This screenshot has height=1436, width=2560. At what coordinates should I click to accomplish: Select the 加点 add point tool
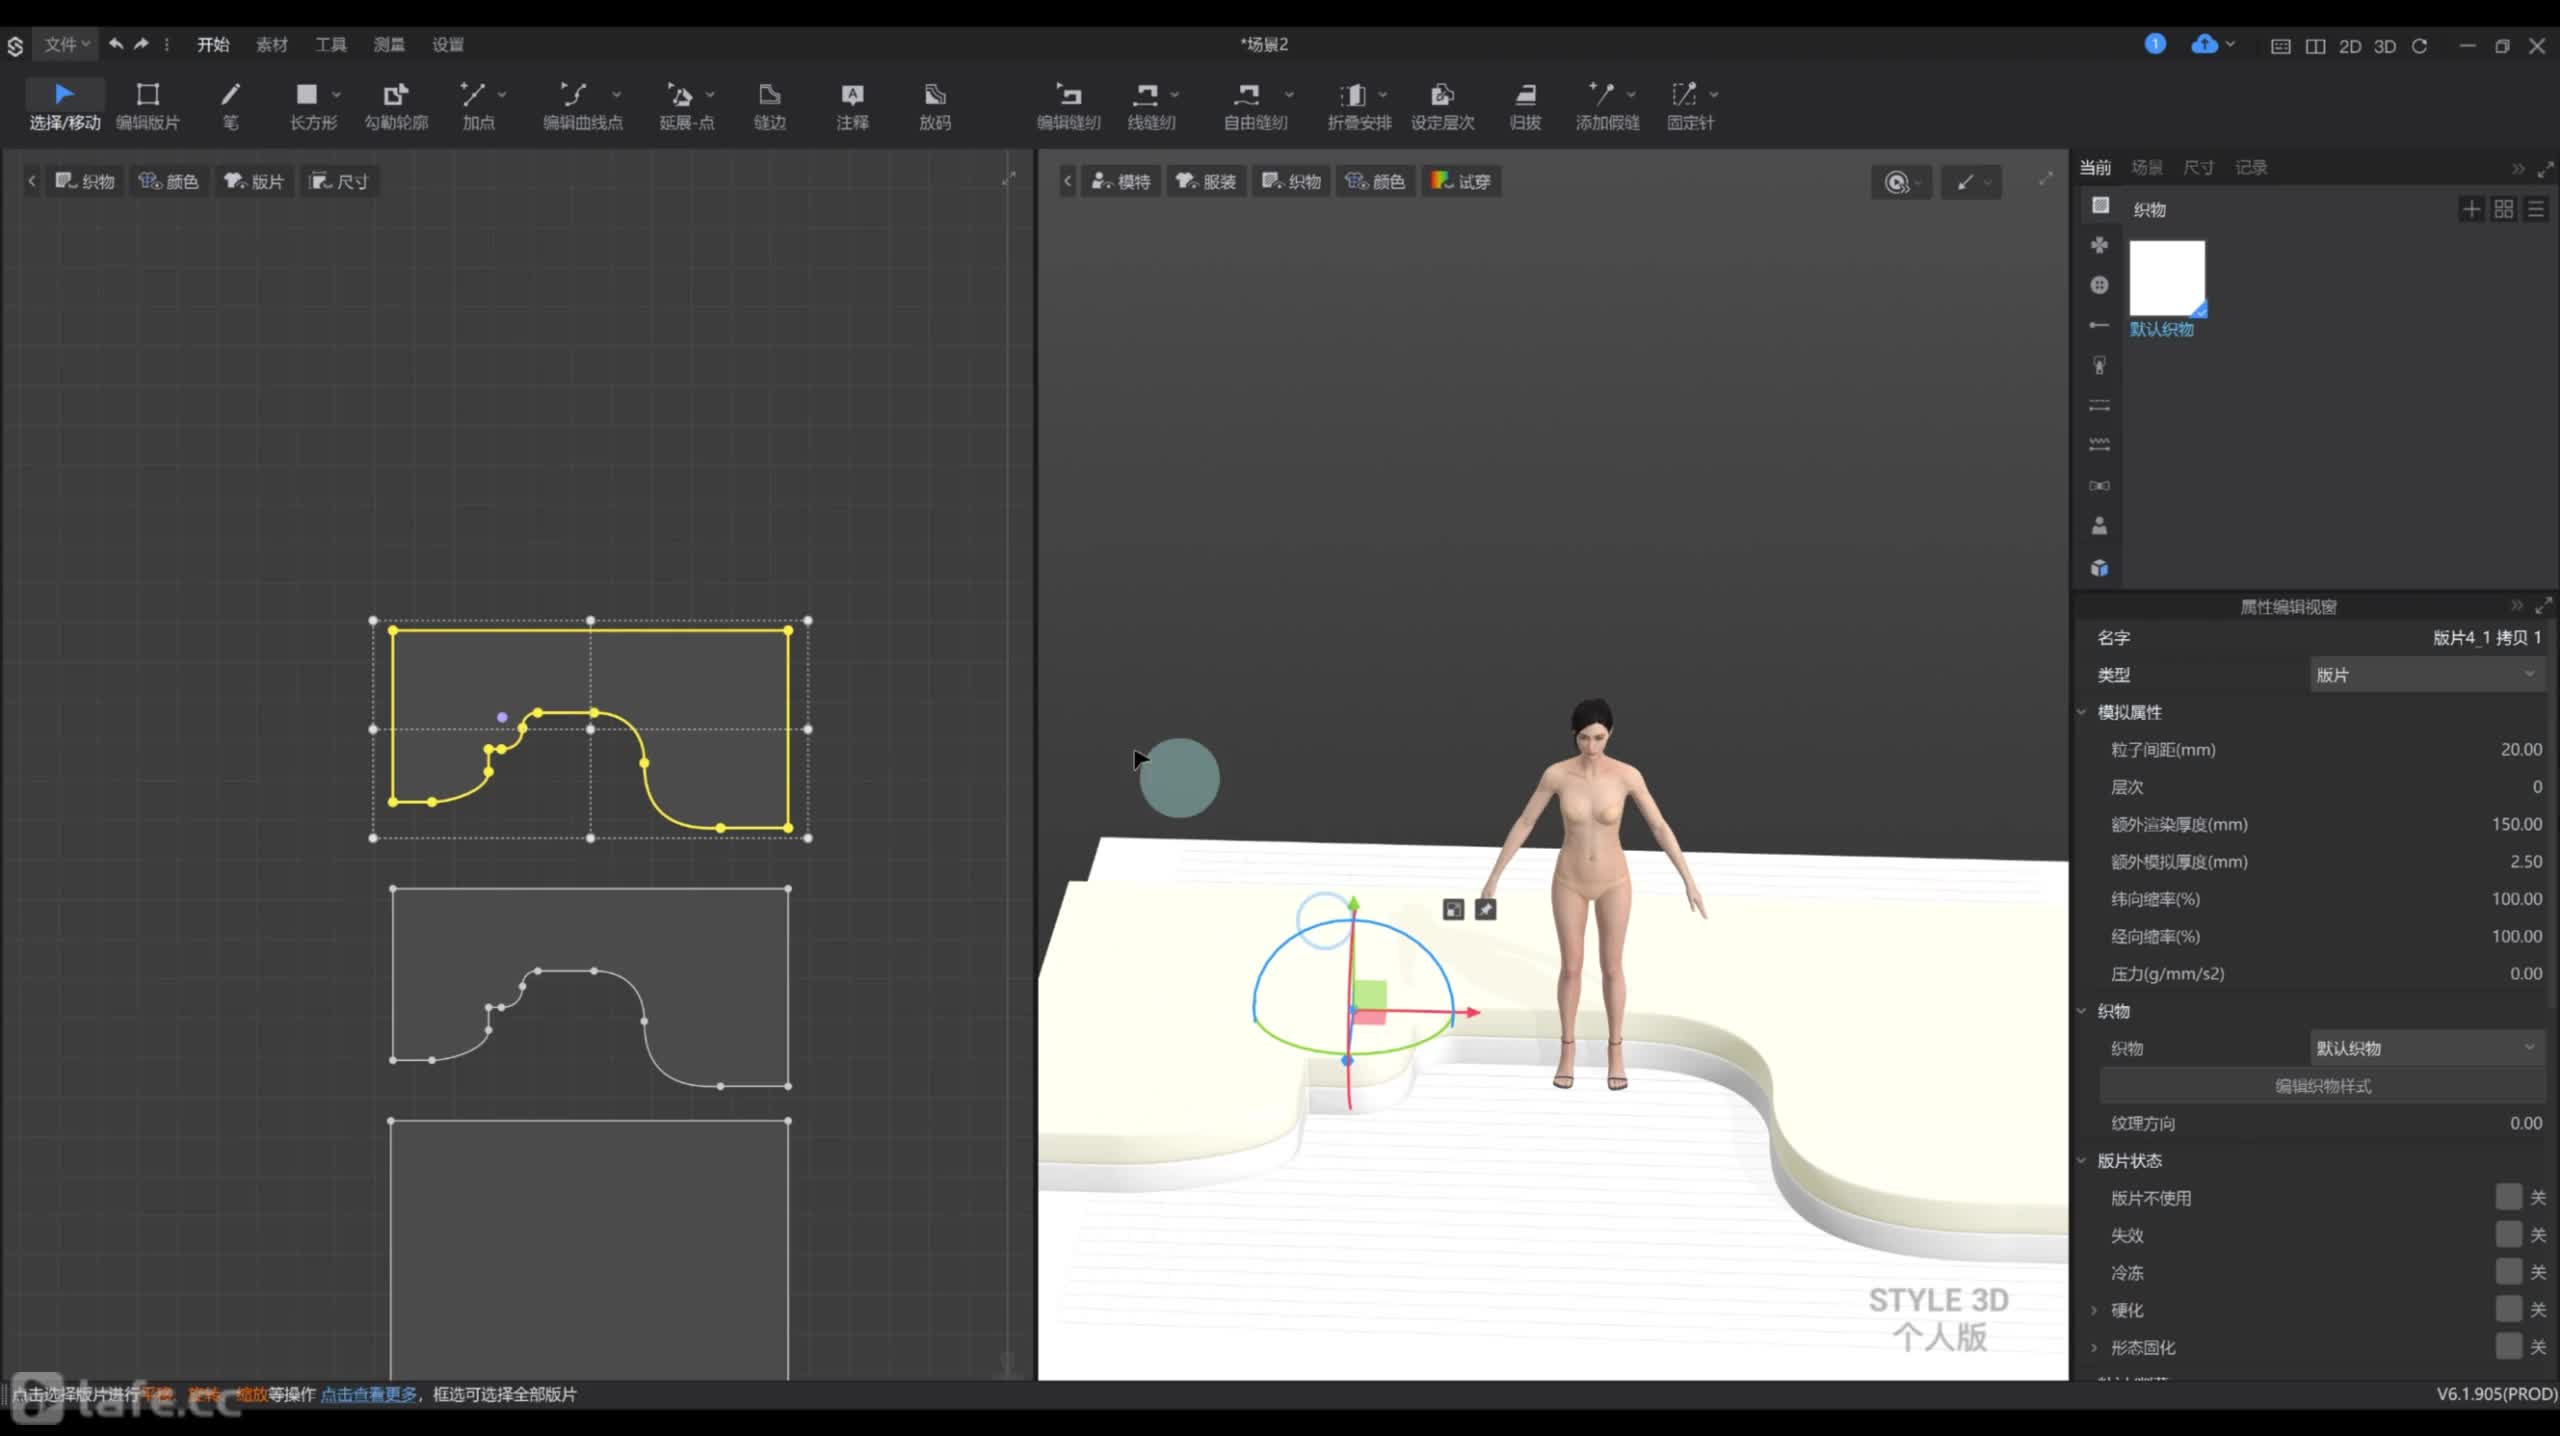pyautogui.click(x=477, y=106)
